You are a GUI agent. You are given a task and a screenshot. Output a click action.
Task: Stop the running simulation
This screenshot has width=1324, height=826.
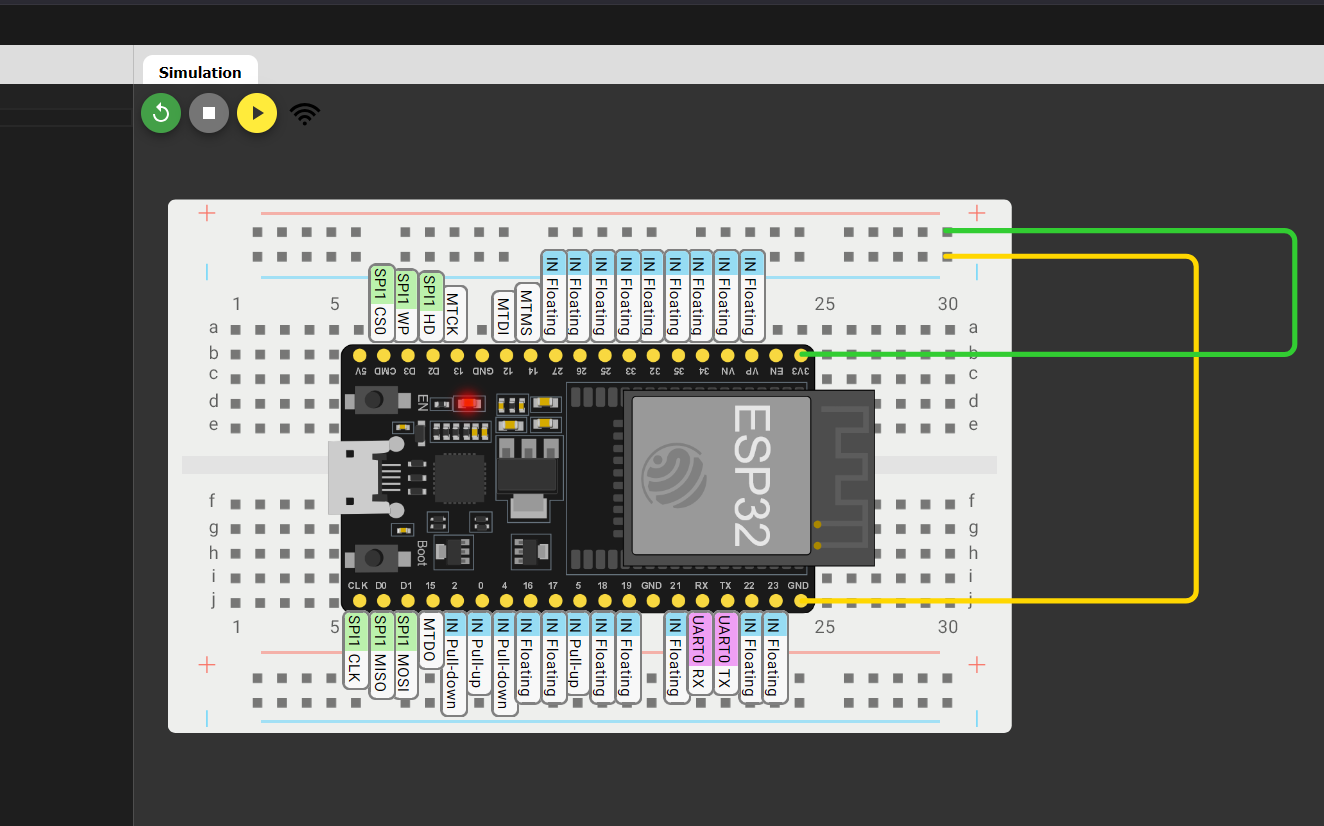209,113
